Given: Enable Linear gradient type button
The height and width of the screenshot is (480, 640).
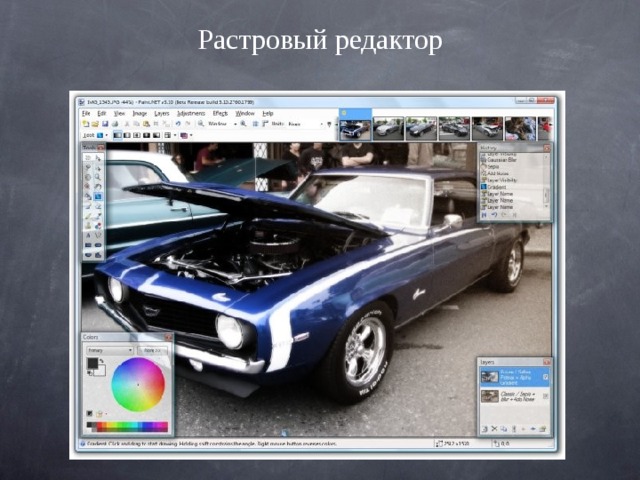Looking at the screenshot, I should (x=118, y=135).
